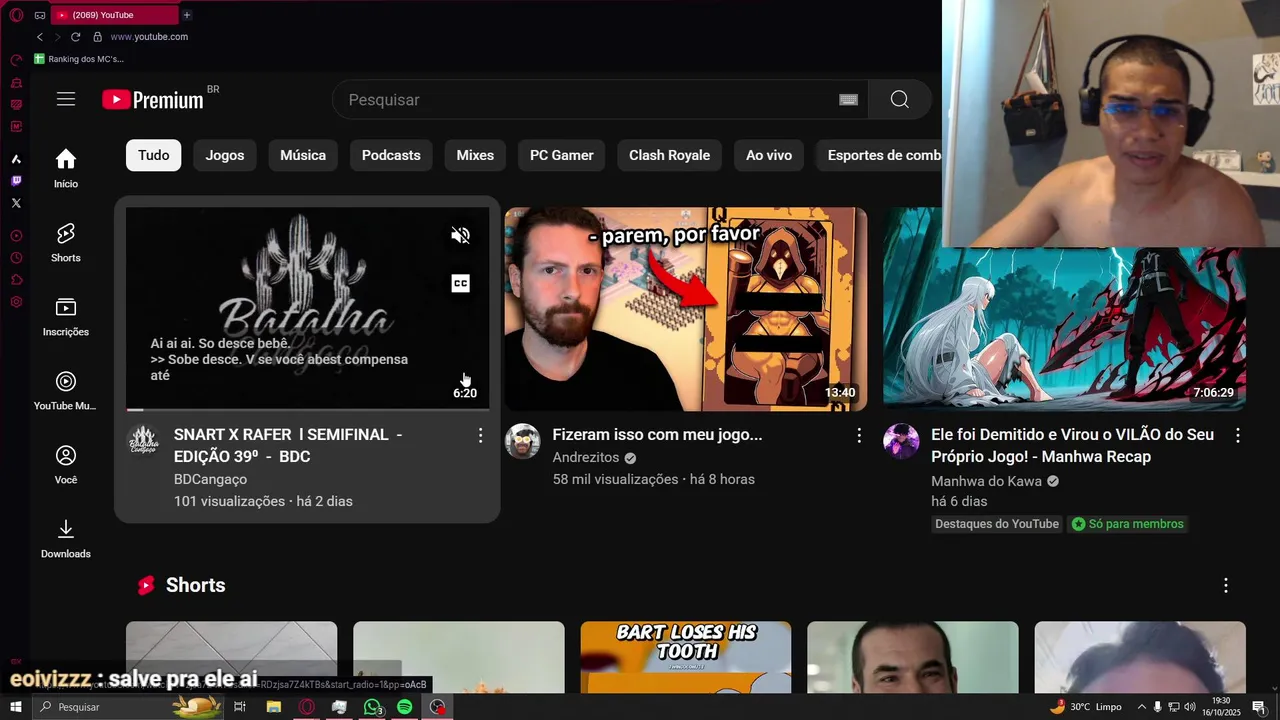Open the Windows notification center
Screen dimensions: 1280x720
click(x=1259, y=707)
